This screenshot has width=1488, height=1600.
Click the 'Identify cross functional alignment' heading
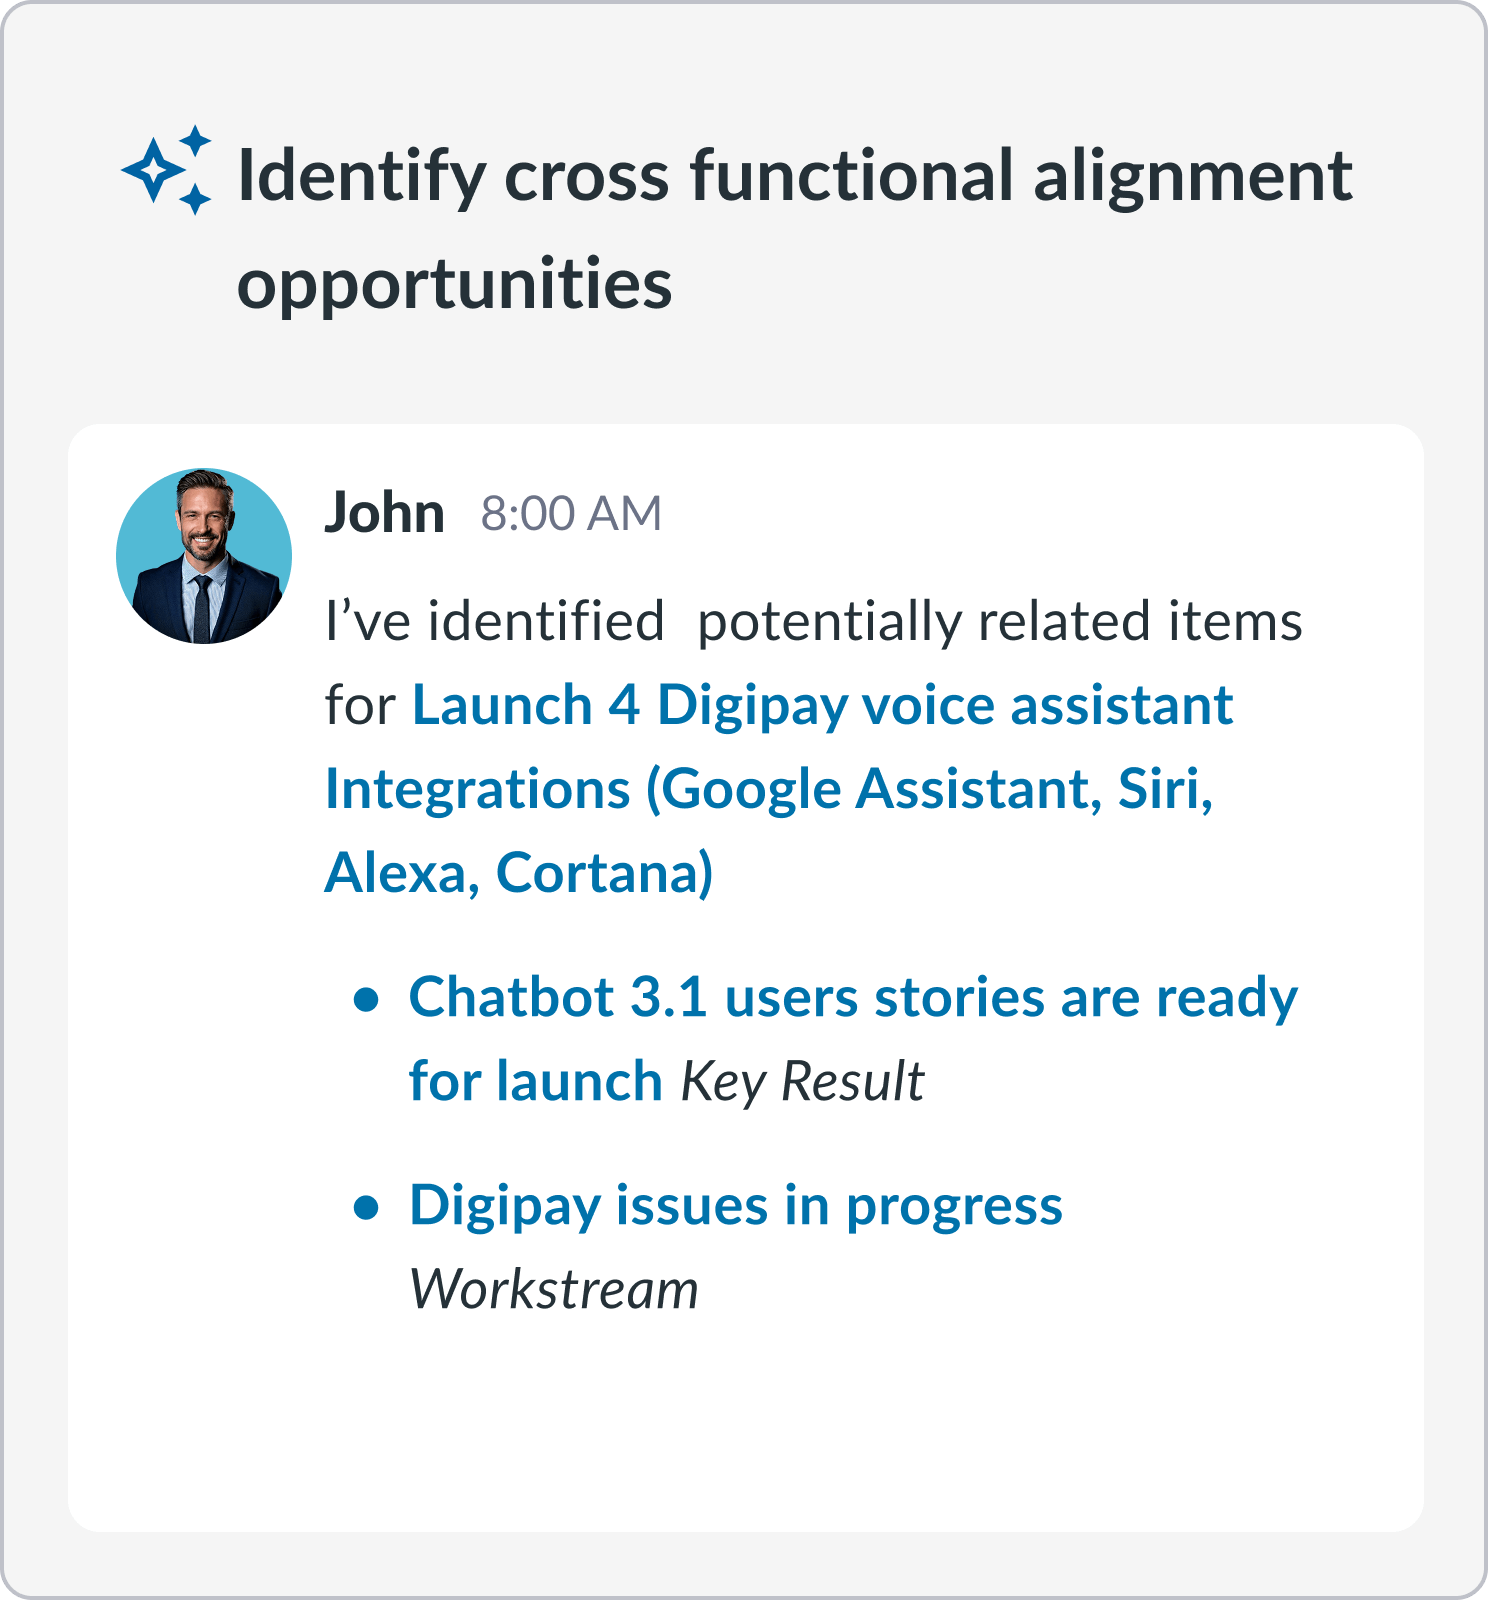(x=795, y=176)
